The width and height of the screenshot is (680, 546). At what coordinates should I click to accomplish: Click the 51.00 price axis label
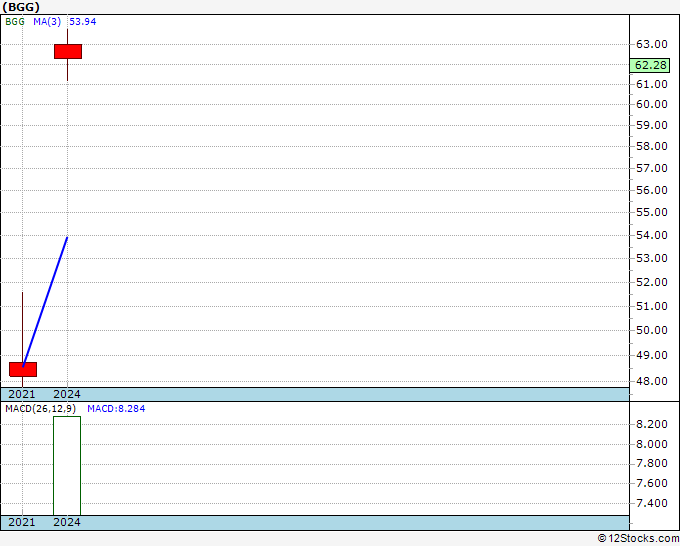tap(651, 306)
